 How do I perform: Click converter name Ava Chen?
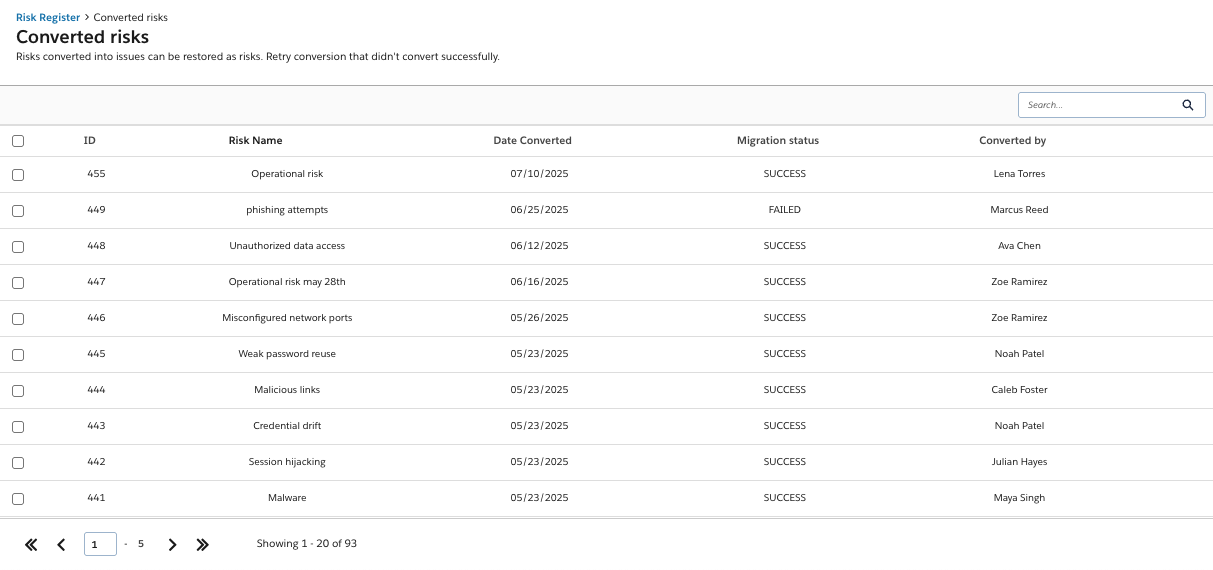[x=1019, y=246]
